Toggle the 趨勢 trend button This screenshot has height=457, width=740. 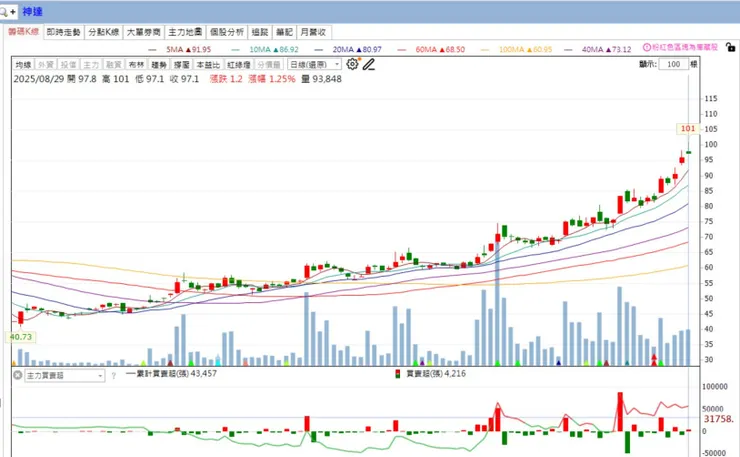159,65
